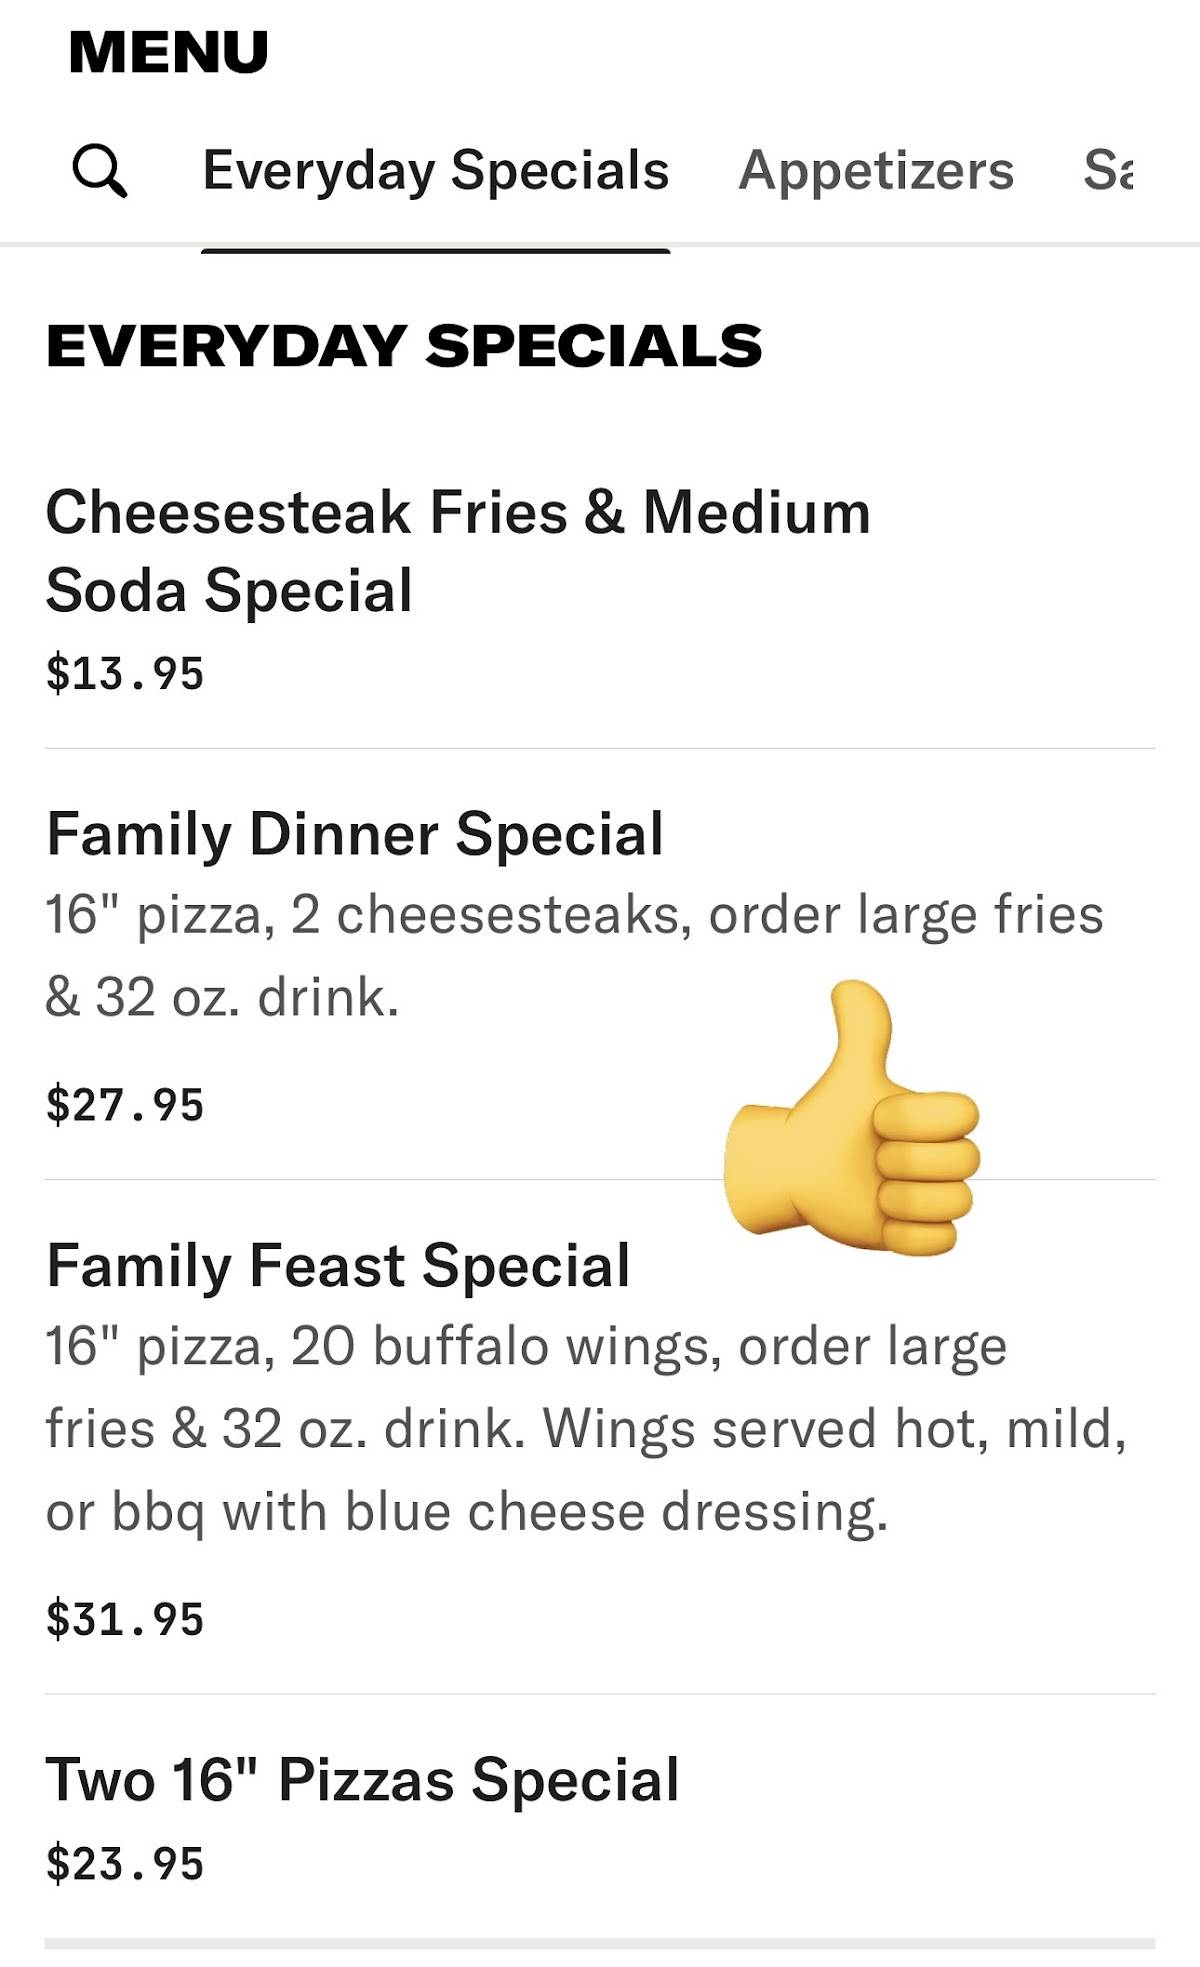This screenshot has height=1967, width=1200.
Task: Click the thumbs up emoji
Action: [x=852, y=1117]
